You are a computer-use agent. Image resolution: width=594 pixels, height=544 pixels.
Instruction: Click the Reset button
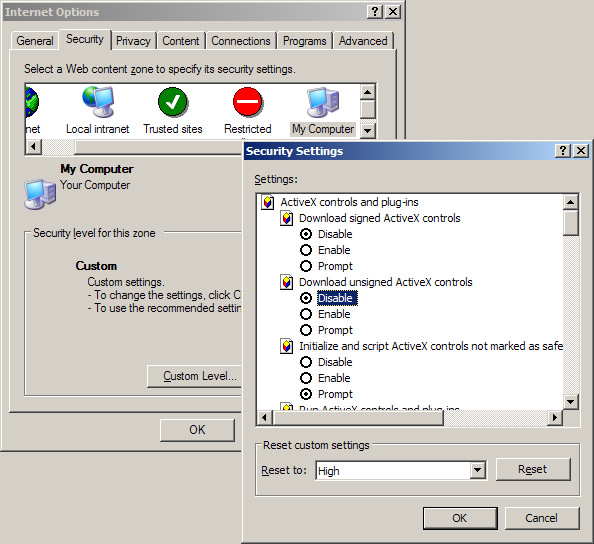(533, 469)
